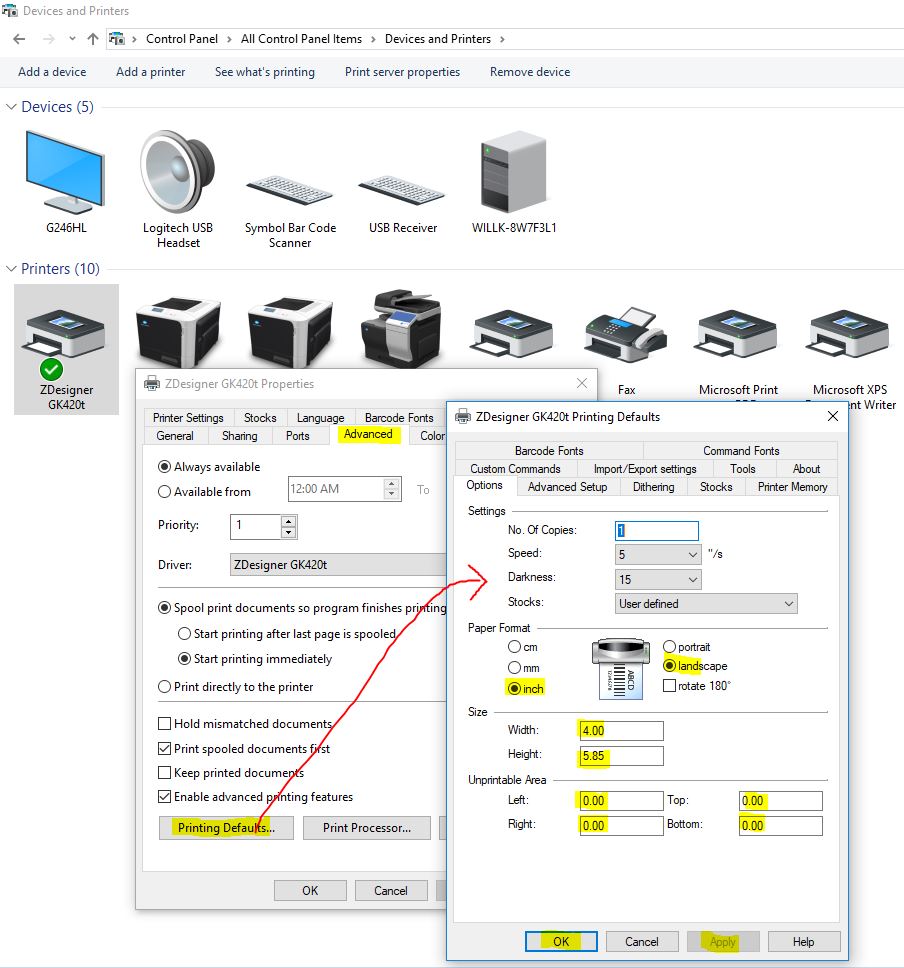Click the WILLK-8W7F3L1 computer tower icon
This screenshot has width=904, height=968.
pyautogui.click(x=514, y=172)
